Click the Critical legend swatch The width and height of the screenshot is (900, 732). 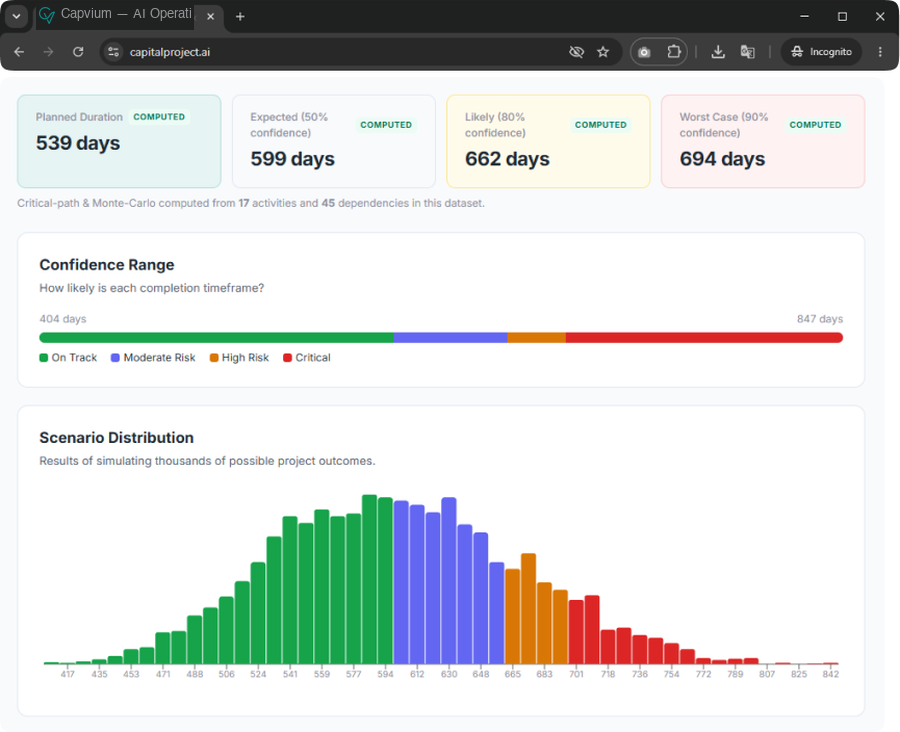tap(288, 358)
